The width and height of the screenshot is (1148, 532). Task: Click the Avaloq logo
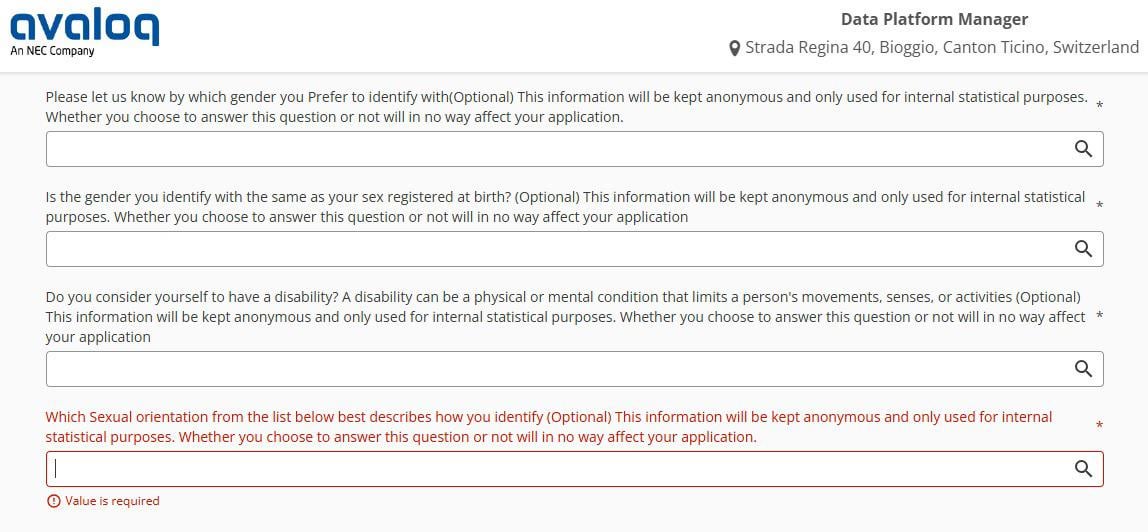tap(84, 27)
